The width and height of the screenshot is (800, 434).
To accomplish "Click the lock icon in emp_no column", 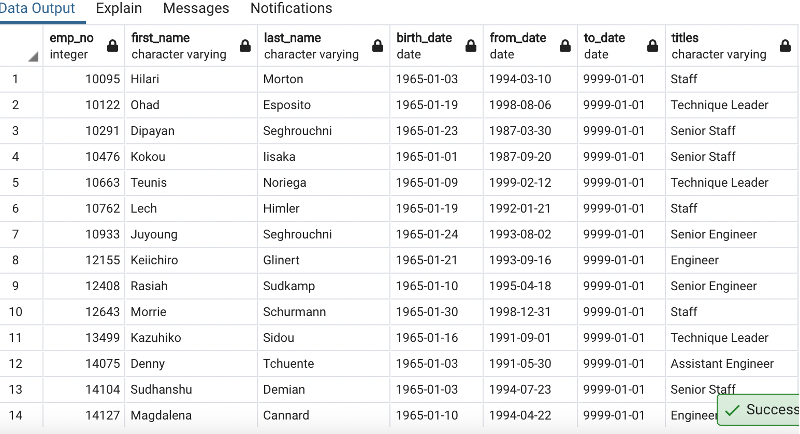I will click(x=112, y=46).
